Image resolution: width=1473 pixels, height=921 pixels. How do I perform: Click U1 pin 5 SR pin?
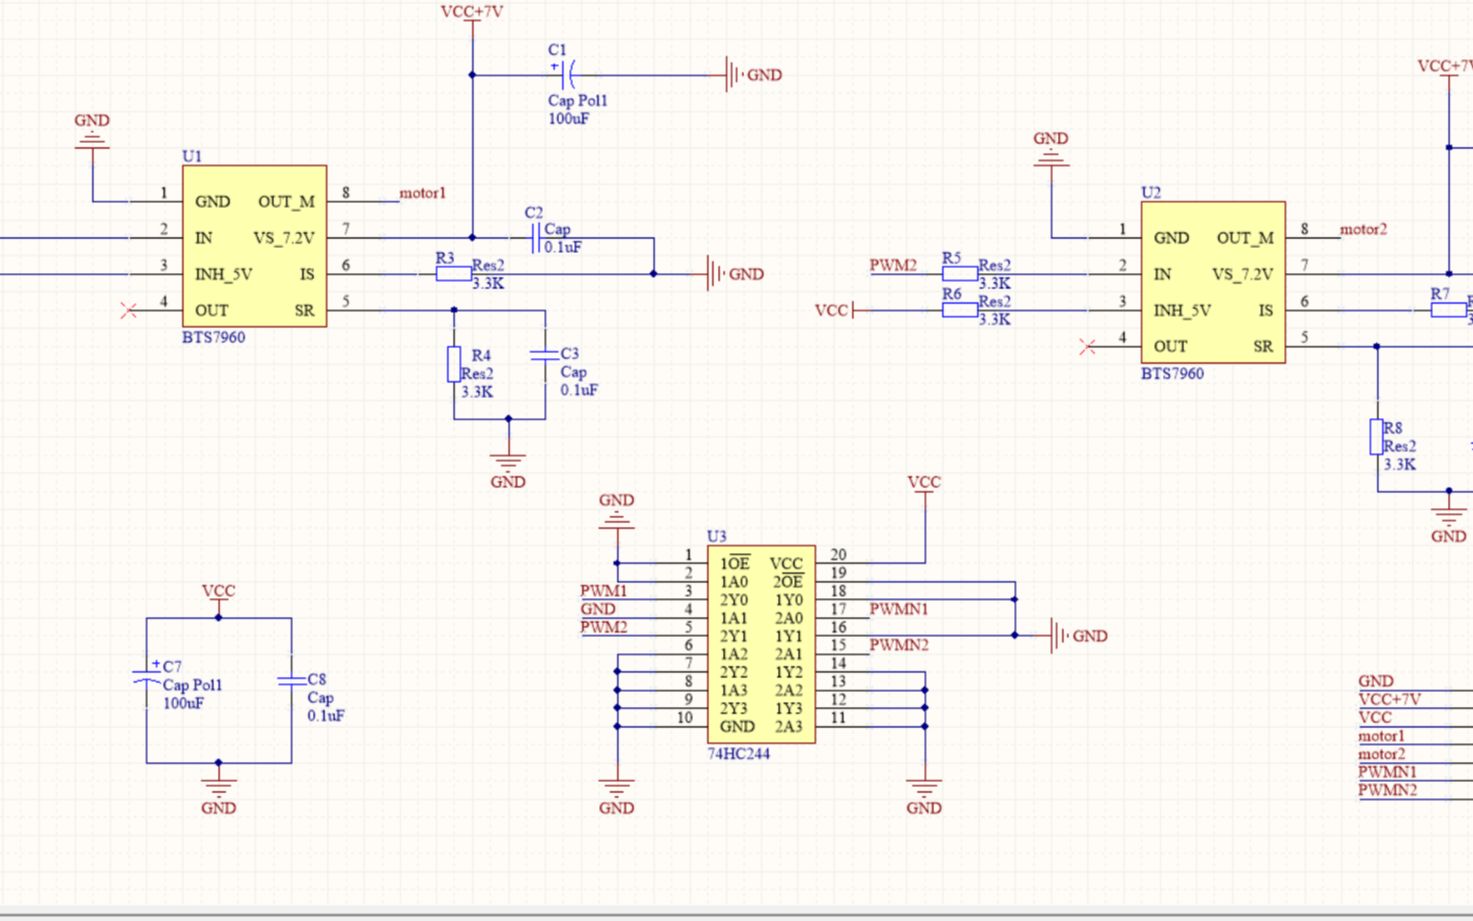coord(355,310)
